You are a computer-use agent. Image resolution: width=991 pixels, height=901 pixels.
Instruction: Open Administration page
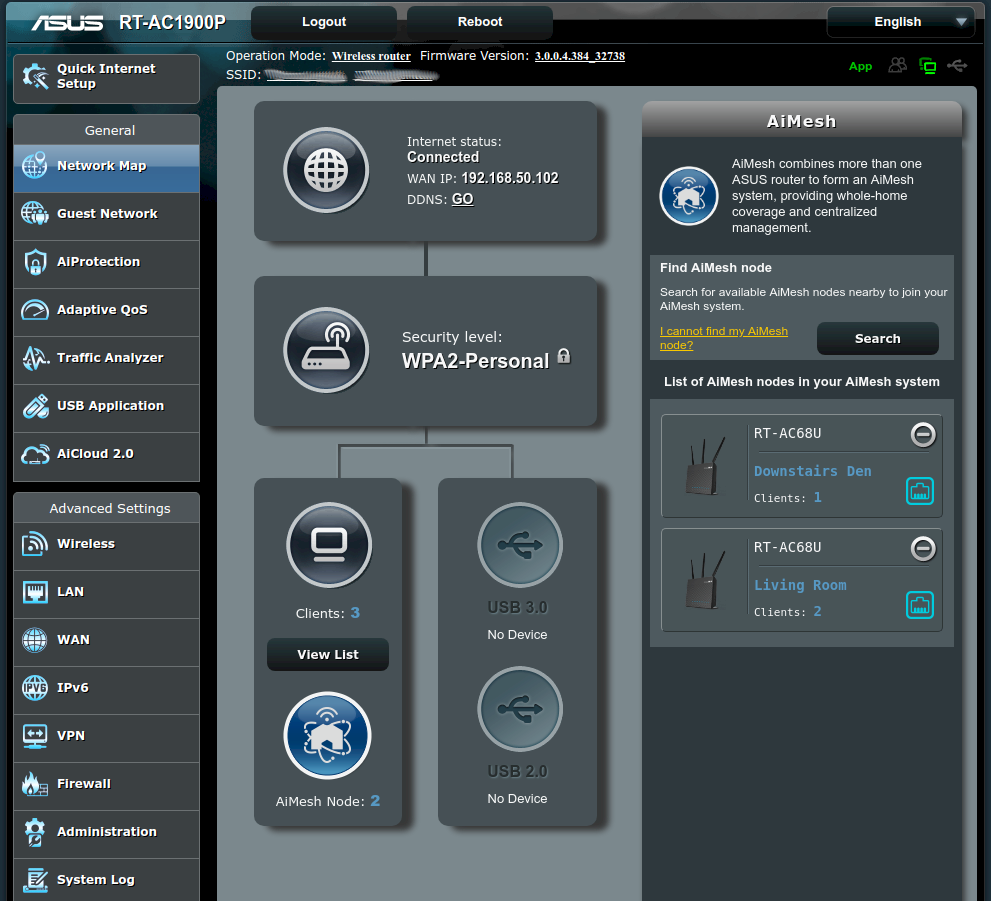coord(106,834)
